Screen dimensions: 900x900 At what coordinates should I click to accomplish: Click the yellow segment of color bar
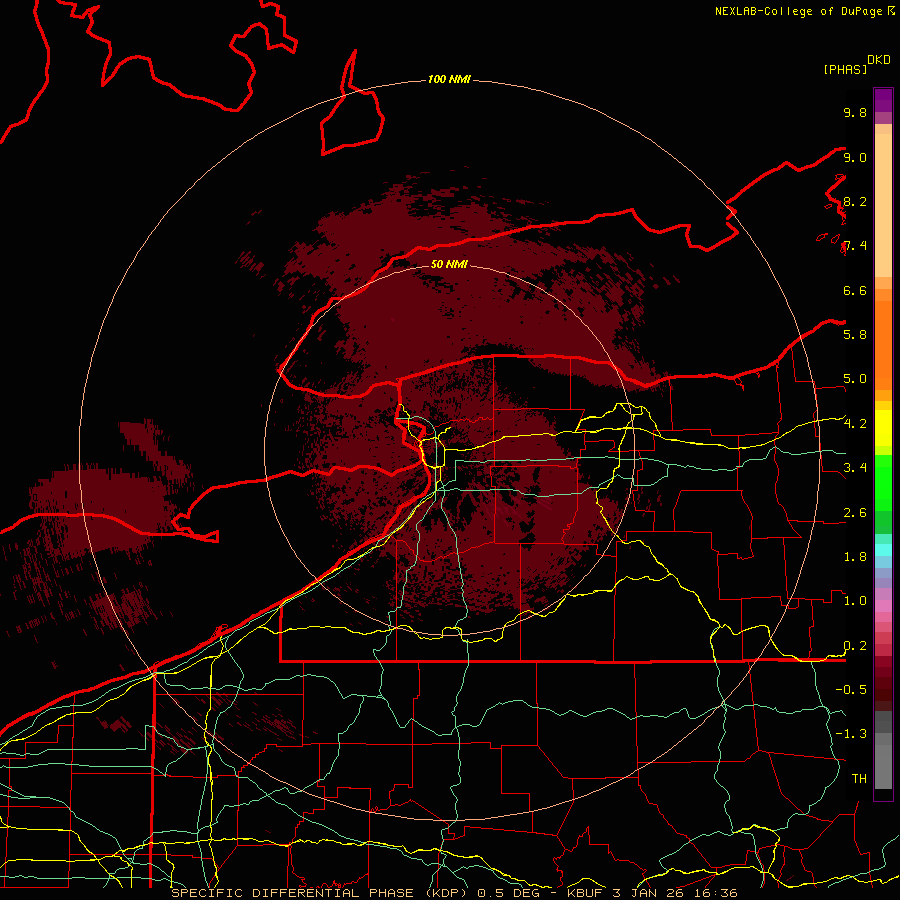coord(883,428)
